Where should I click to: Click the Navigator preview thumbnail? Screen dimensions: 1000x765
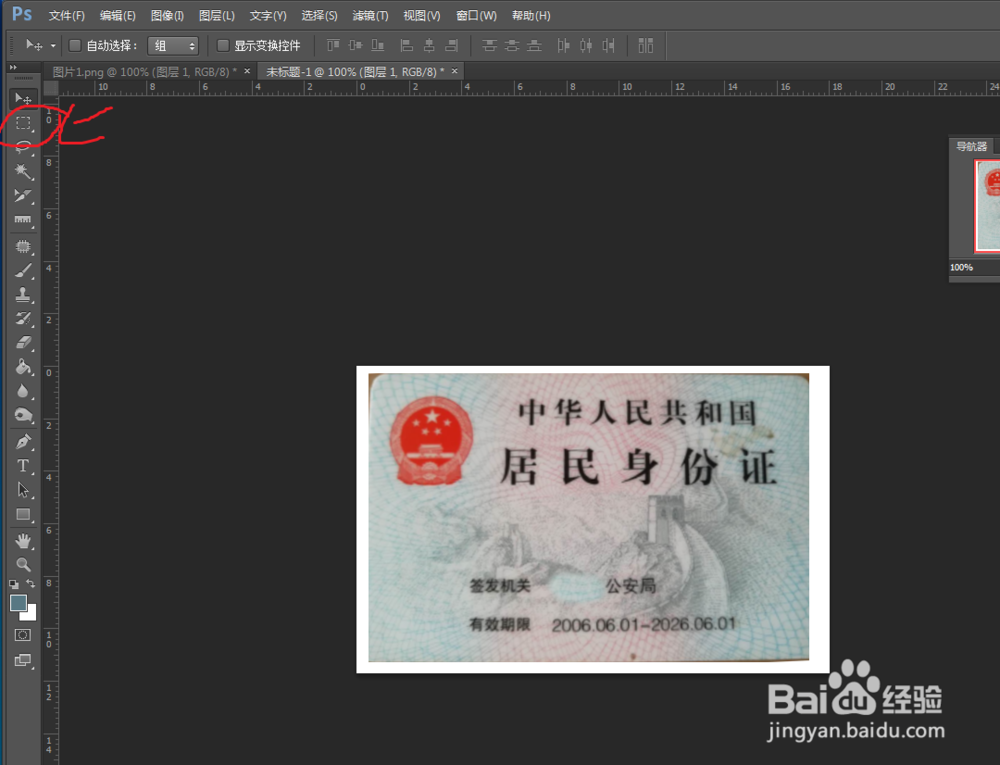[x=988, y=205]
